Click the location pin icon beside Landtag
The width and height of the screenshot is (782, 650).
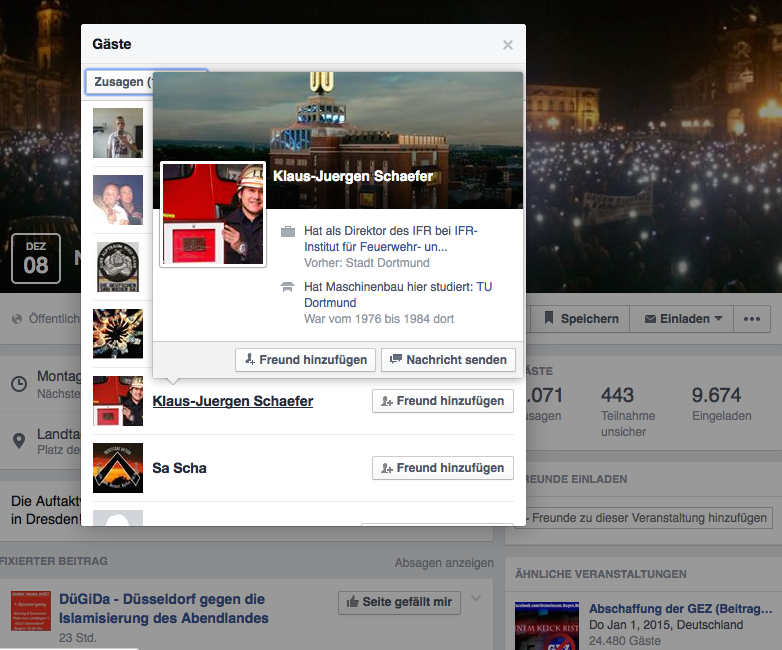point(19,441)
